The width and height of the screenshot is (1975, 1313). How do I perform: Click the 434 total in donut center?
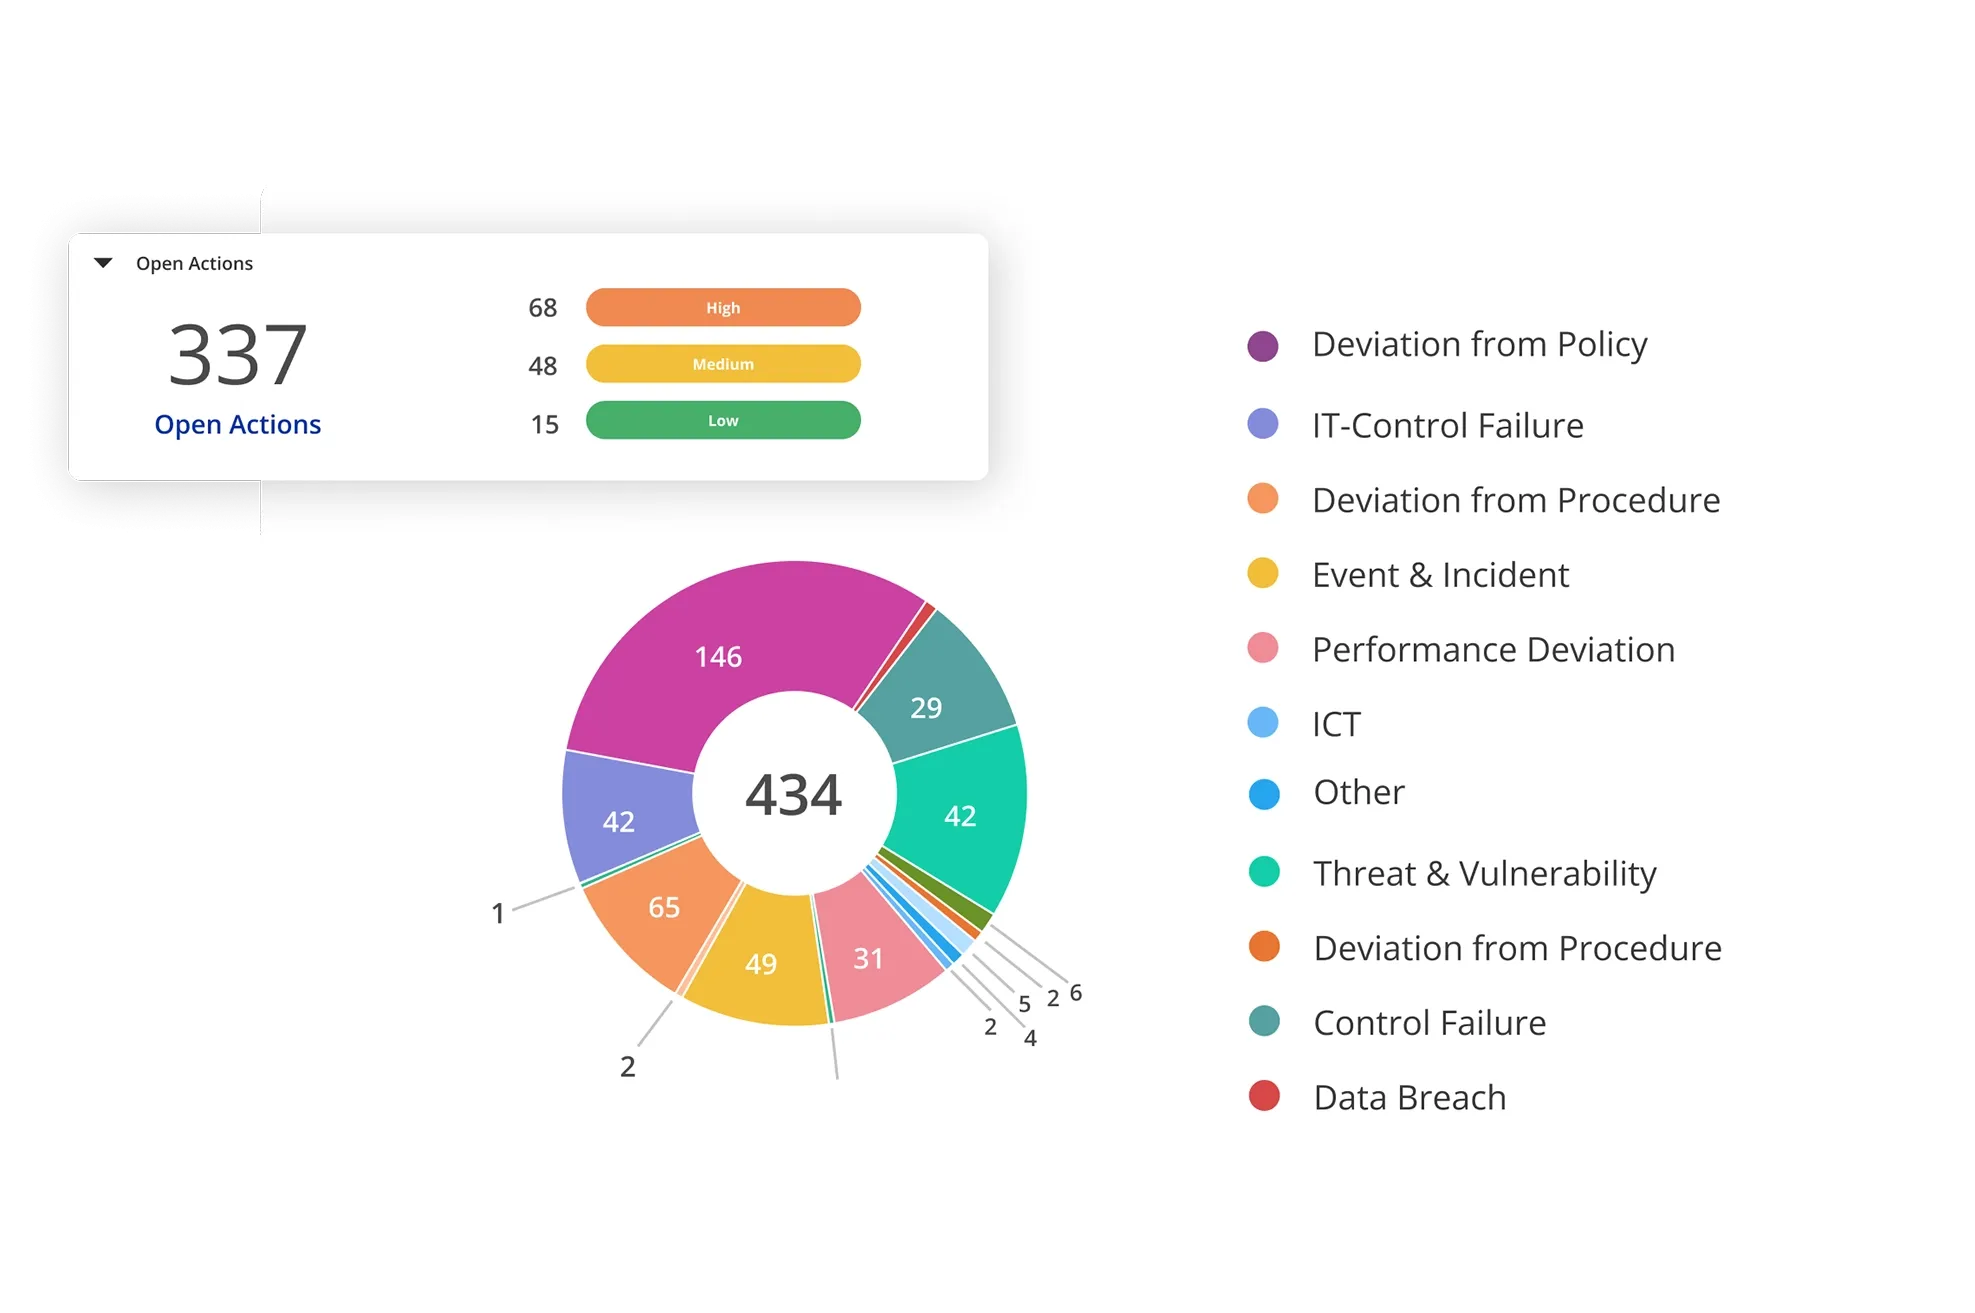pos(794,795)
